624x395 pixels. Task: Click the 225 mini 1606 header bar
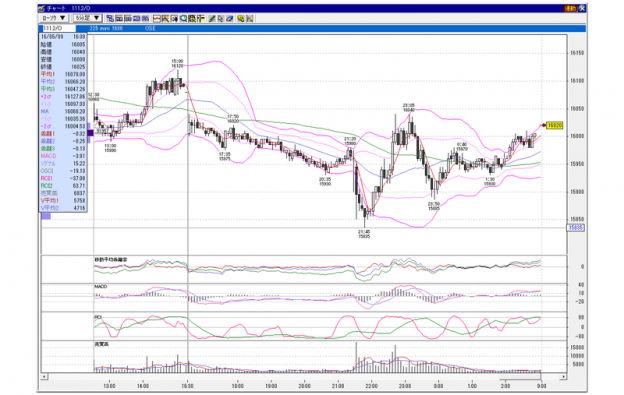point(330,28)
